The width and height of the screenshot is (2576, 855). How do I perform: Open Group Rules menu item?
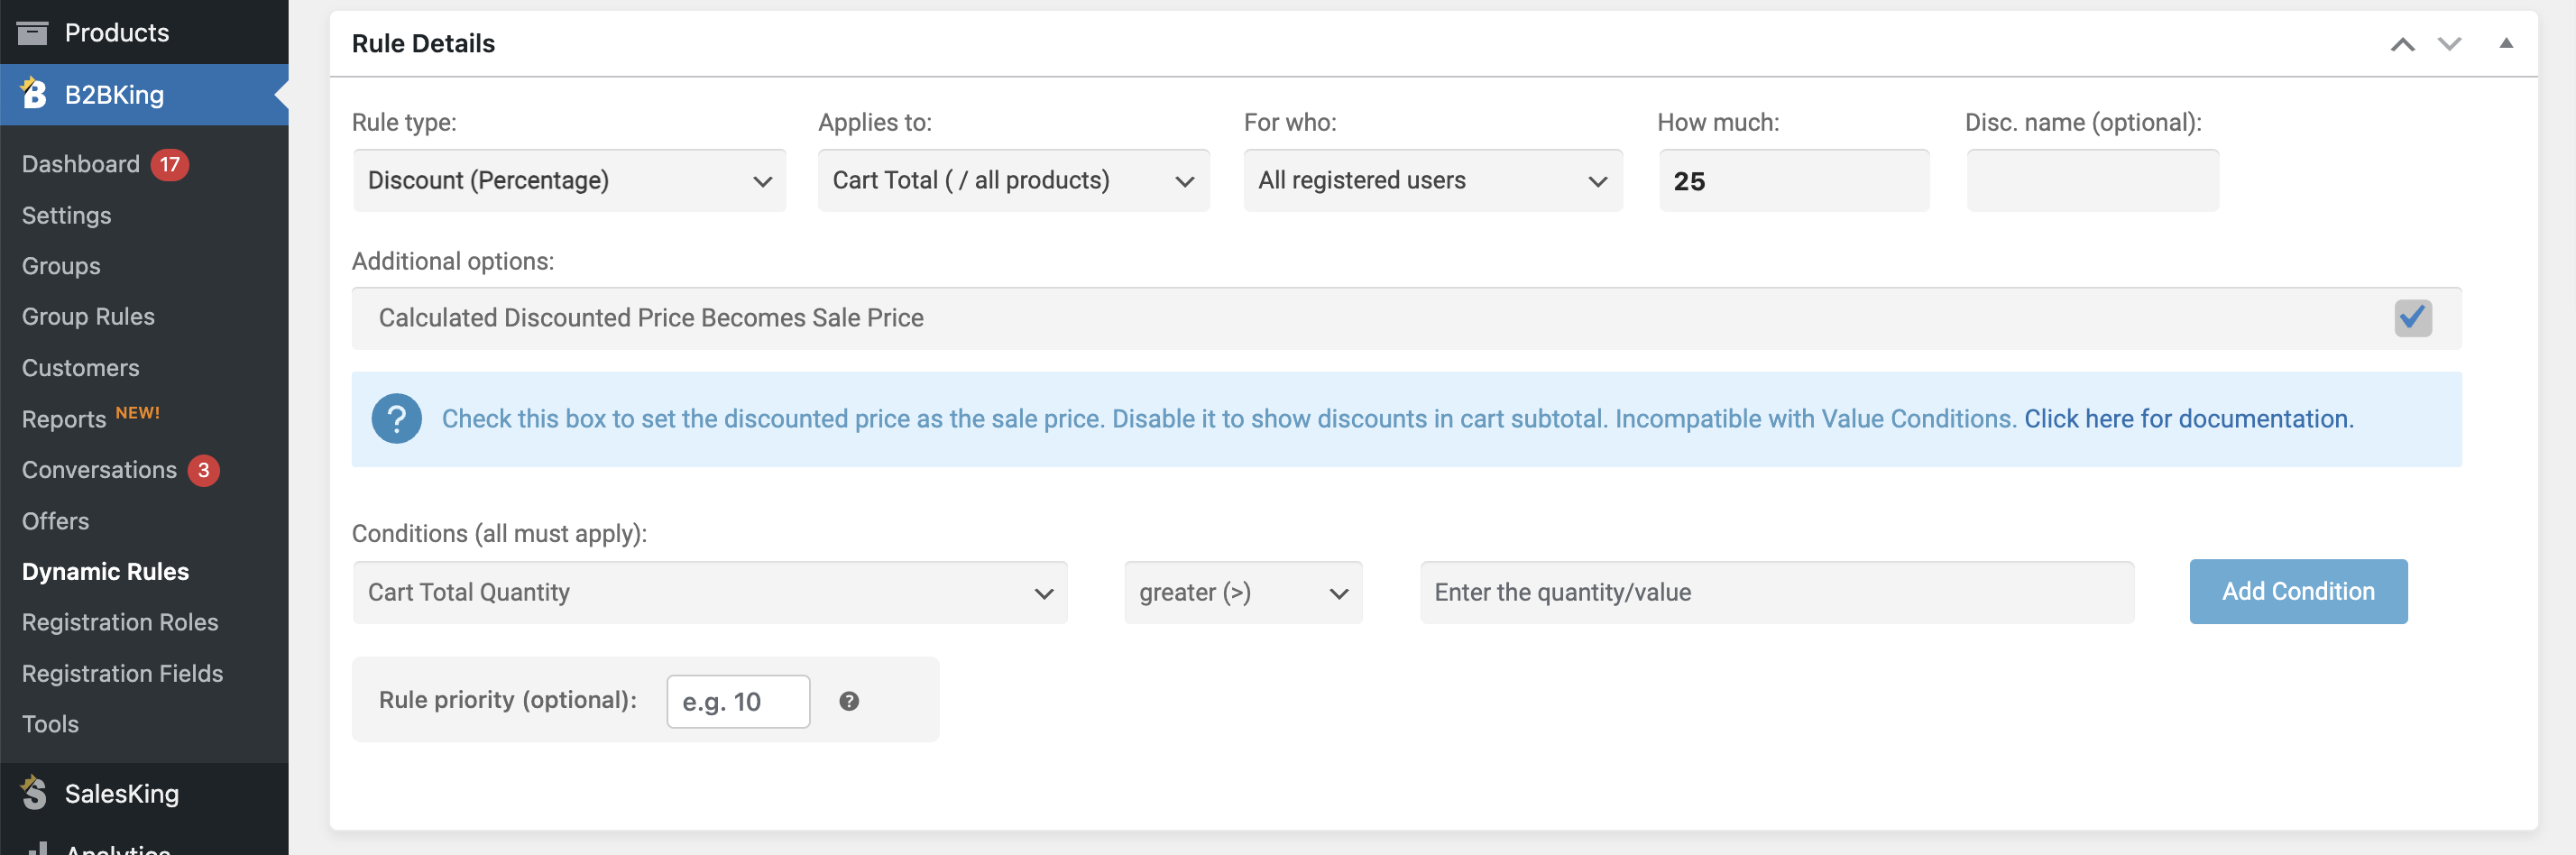point(88,317)
